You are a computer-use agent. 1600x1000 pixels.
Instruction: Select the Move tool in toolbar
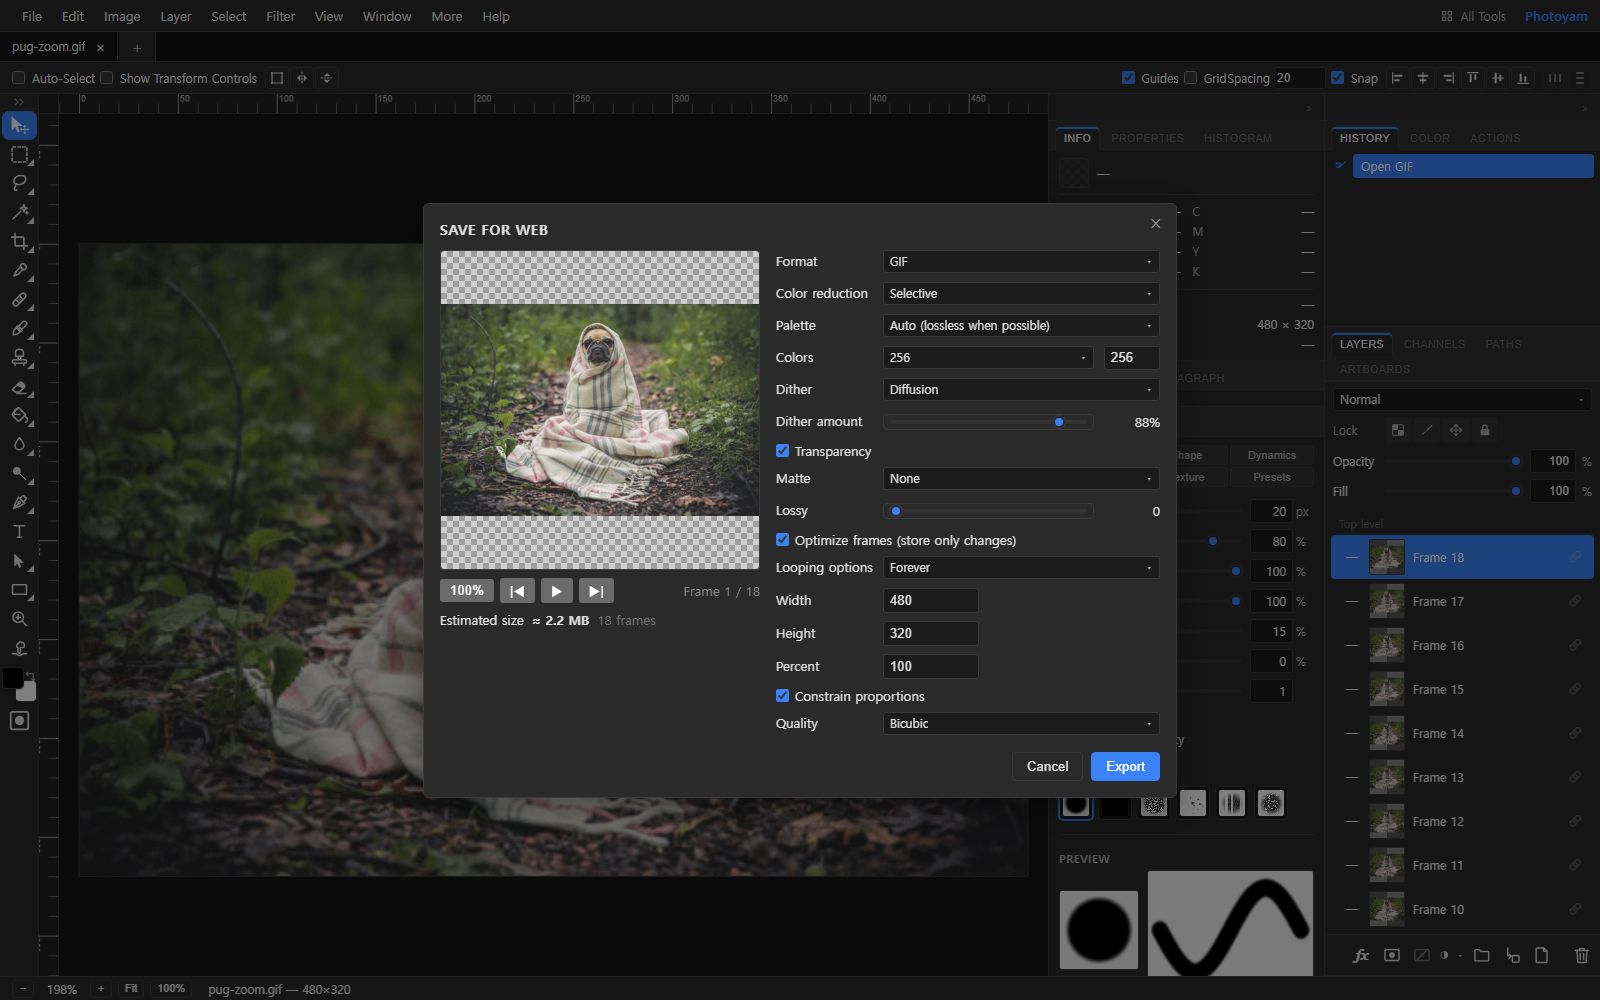(x=19, y=126)
